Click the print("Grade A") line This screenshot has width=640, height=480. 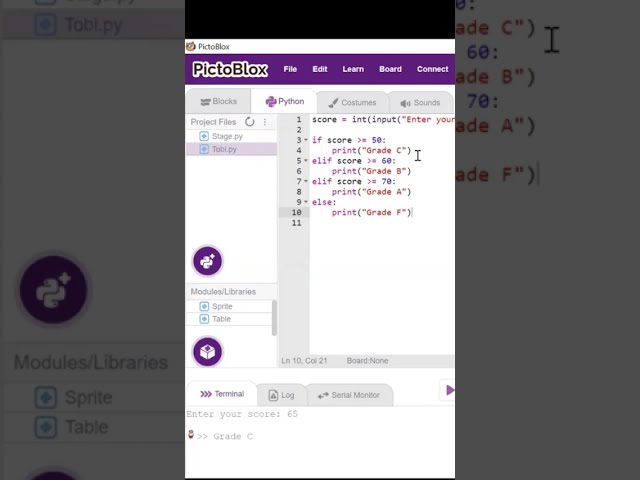click(371, 192)
